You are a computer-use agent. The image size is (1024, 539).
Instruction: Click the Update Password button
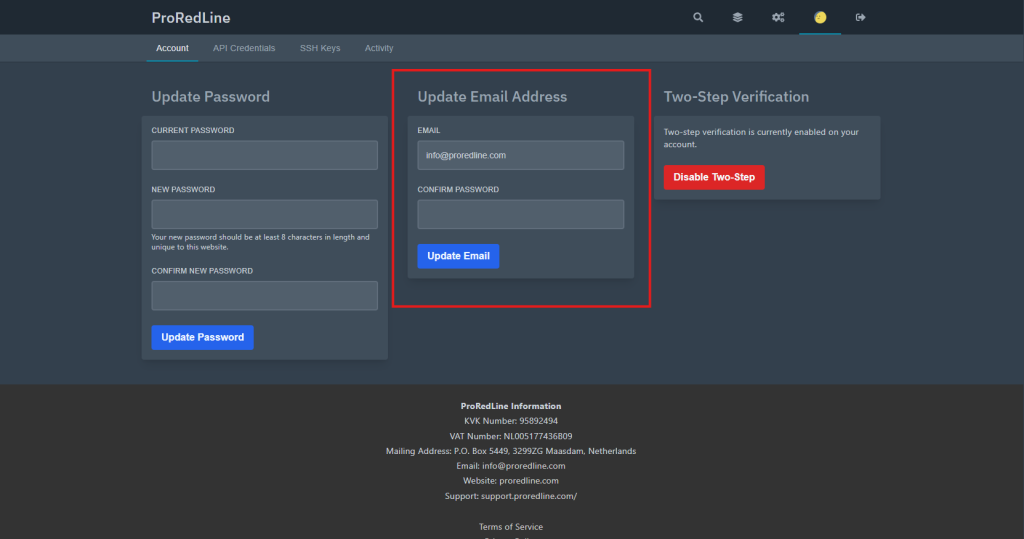tap(202, 338)
